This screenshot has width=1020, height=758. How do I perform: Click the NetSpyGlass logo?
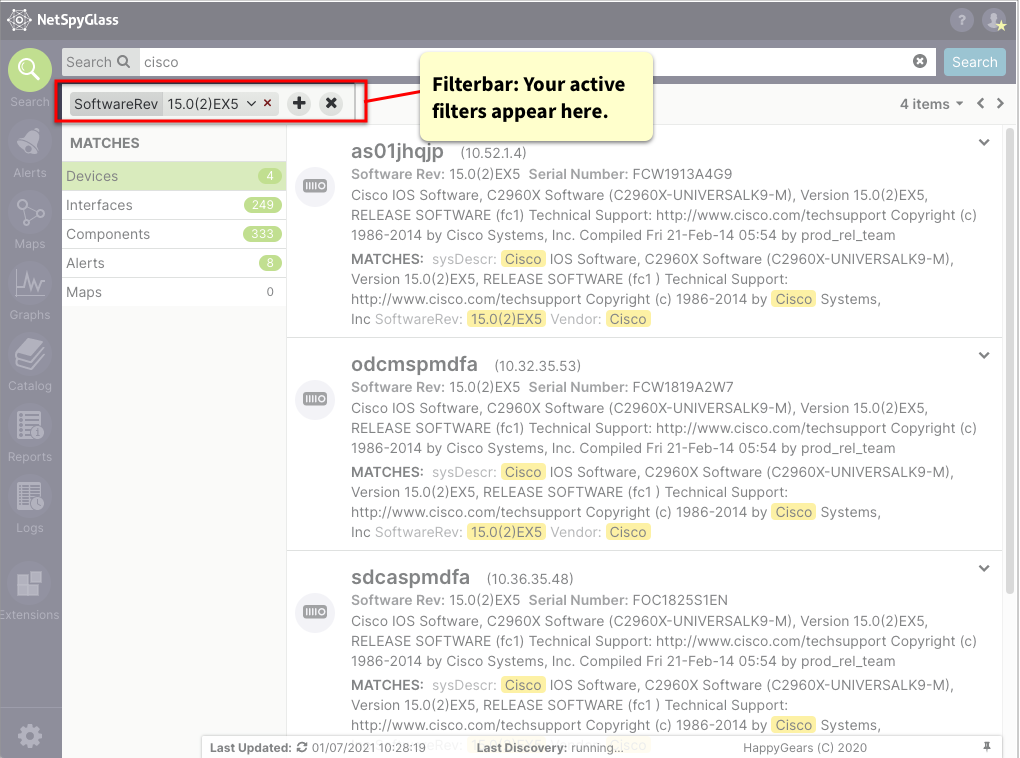(63, 20)
